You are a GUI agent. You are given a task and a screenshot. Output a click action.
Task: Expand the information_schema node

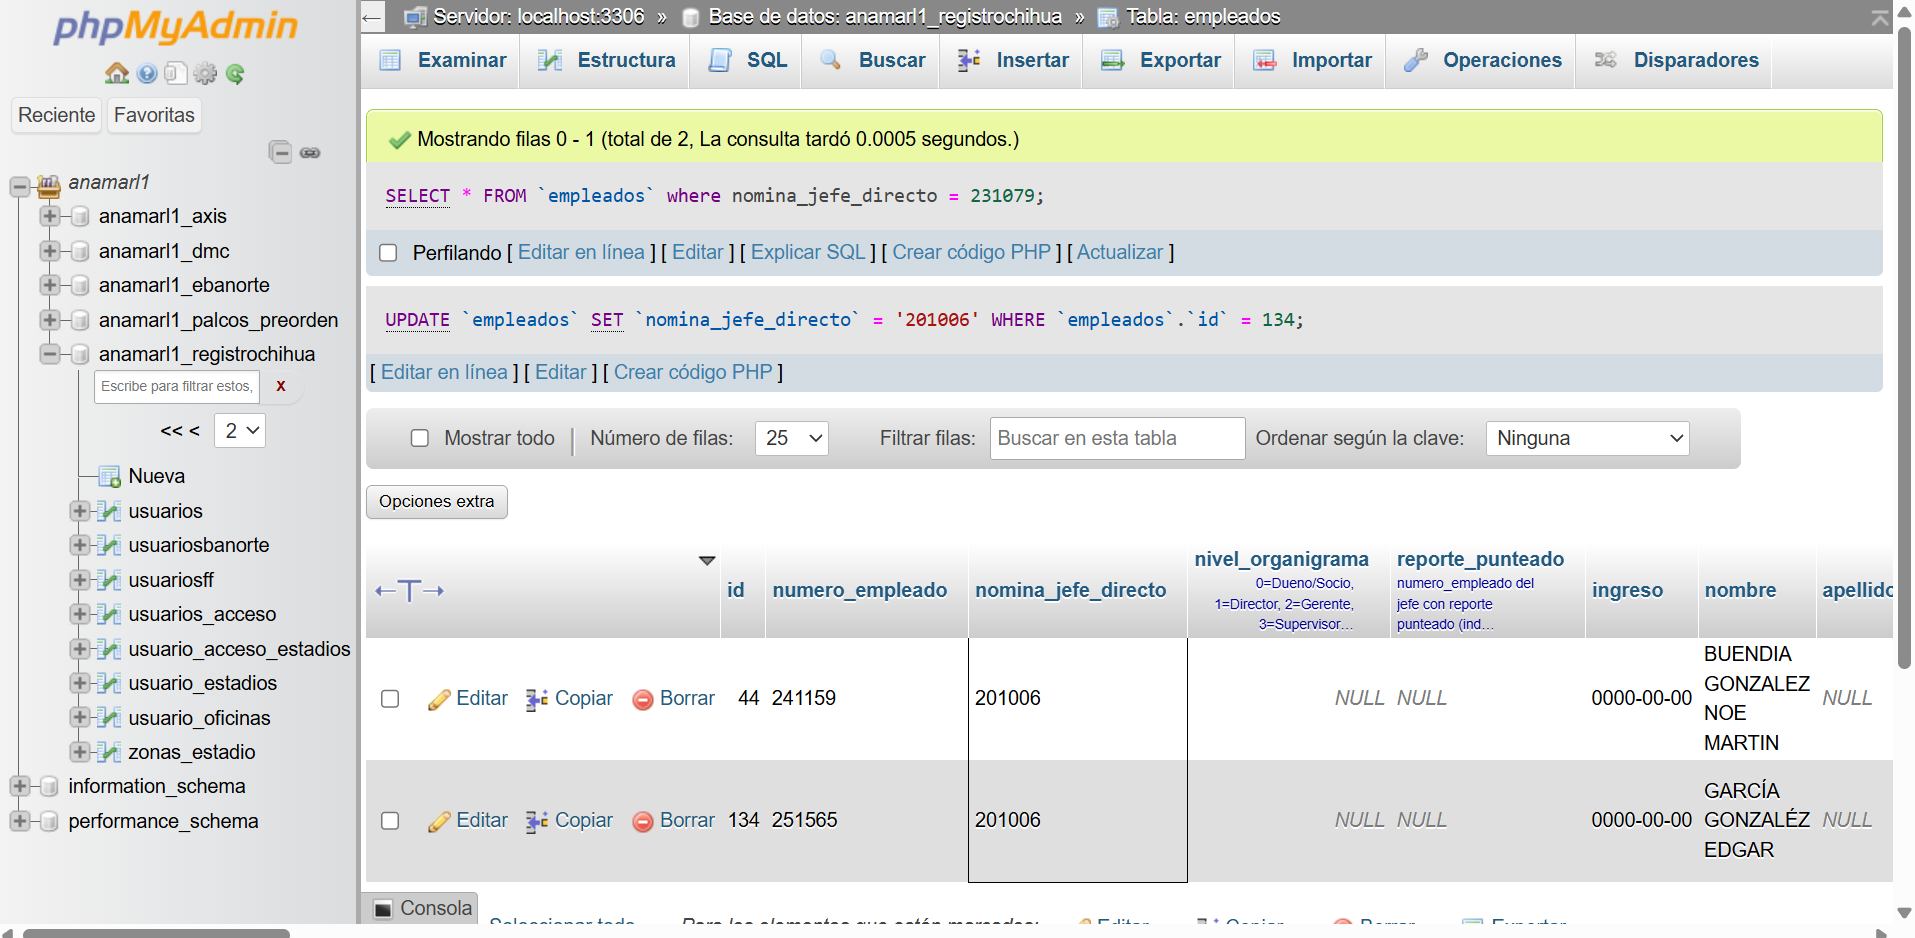(x=19, y=786)
